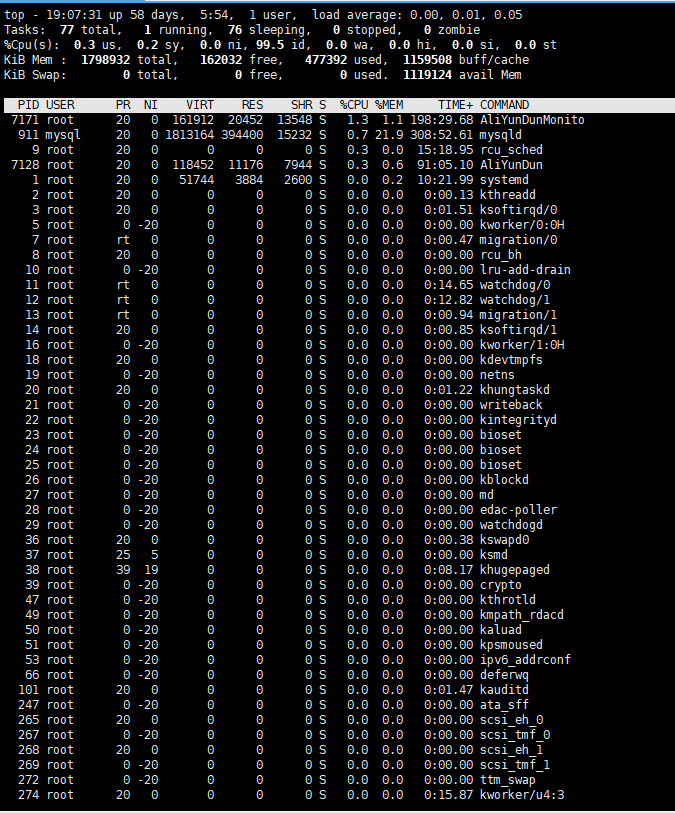This screenshot has width=675, height=813.
Task: Select the AliYunDunMonito process name
Action: click(x=532, y=120)
